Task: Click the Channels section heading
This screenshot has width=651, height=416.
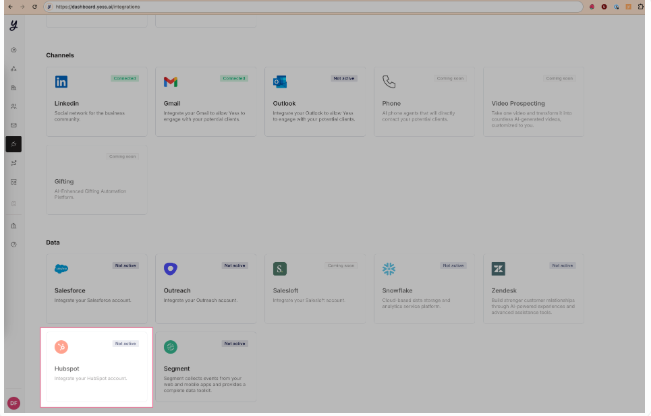Action: (60, 55)
